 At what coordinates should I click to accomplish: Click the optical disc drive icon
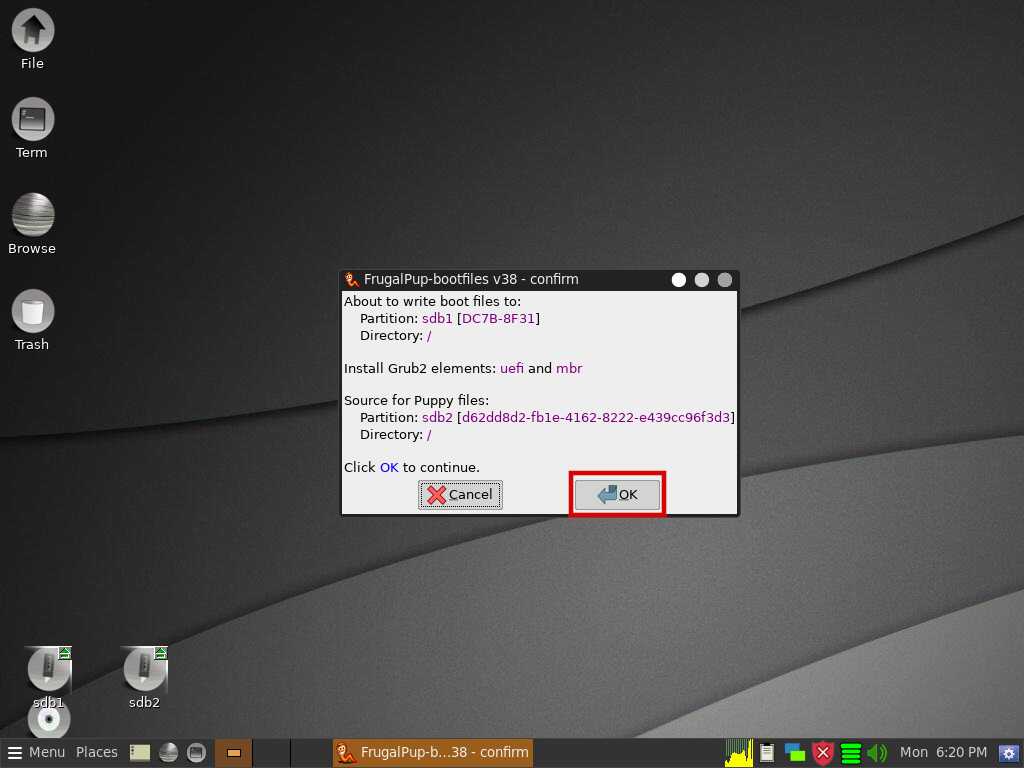click(48, 720)
